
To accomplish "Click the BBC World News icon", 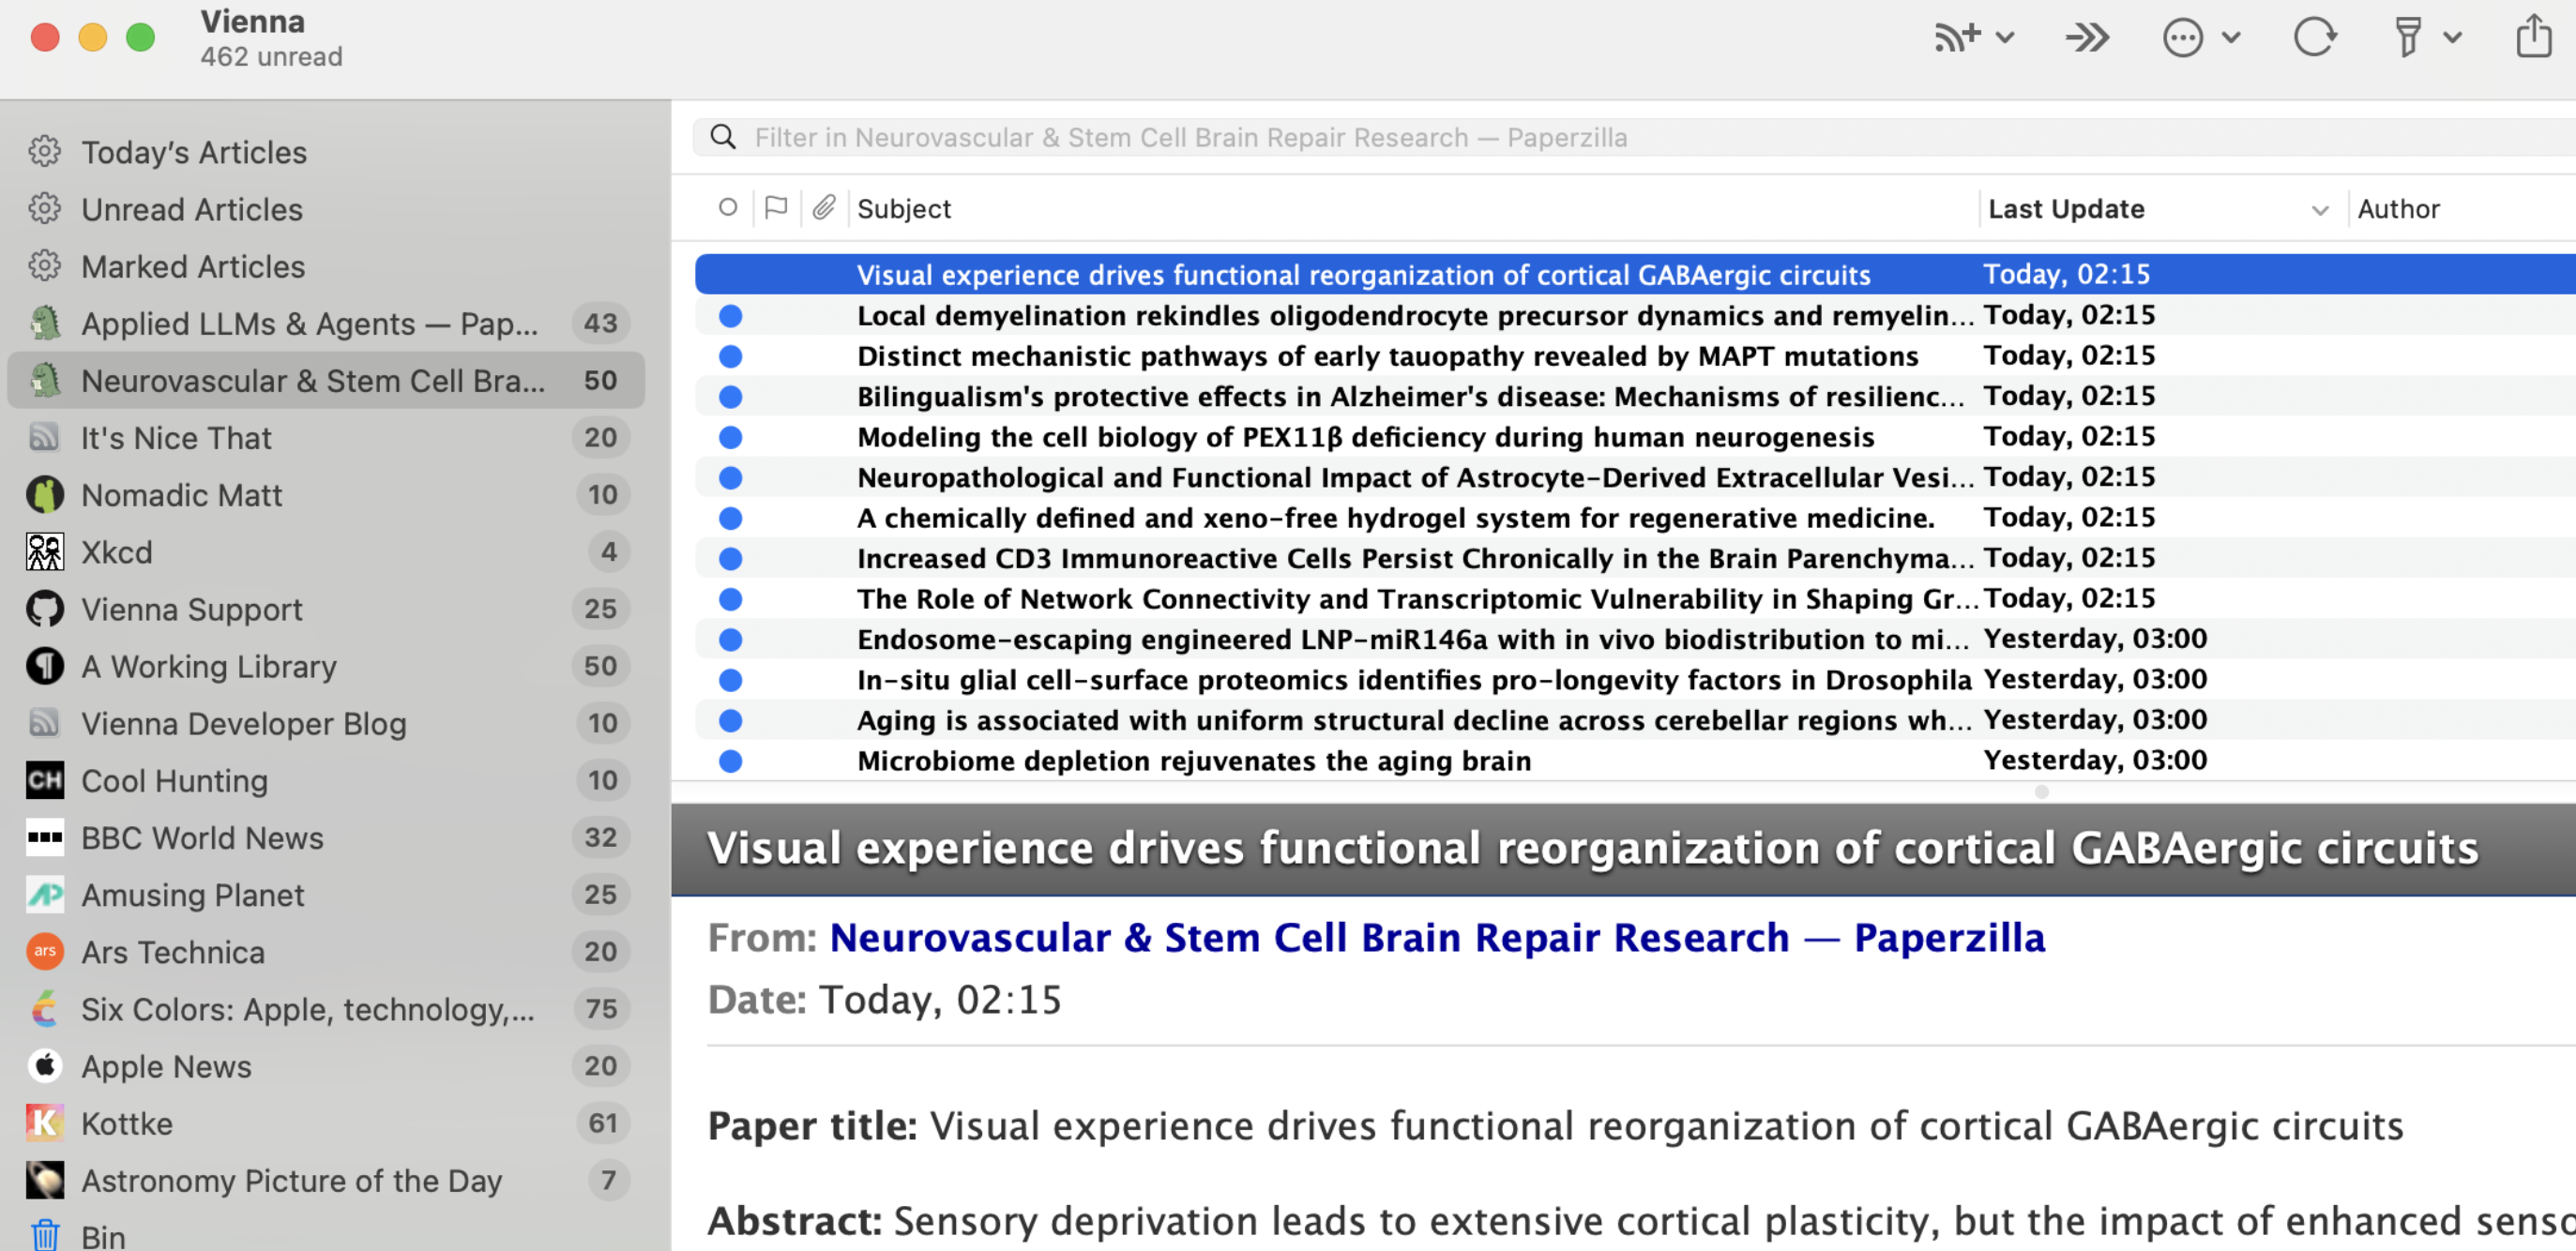I will click(x=45, y=837).
